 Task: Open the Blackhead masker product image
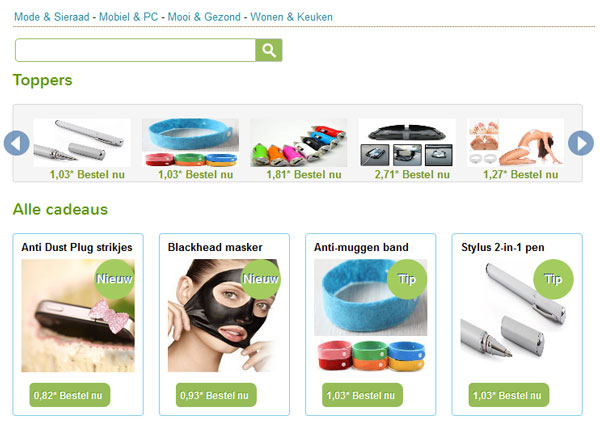(225, 316)
